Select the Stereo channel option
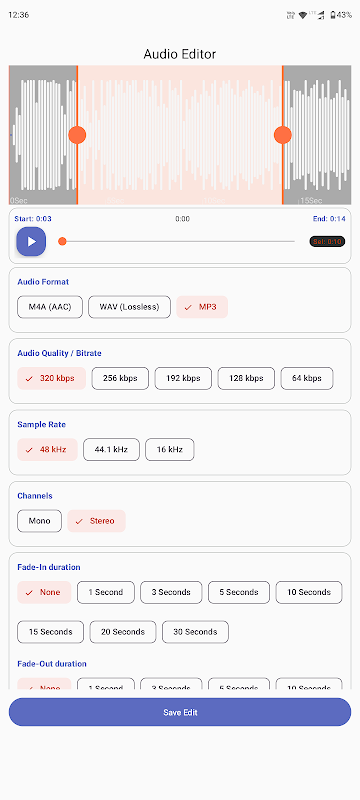Screen dimensions: 360x800 96,521
